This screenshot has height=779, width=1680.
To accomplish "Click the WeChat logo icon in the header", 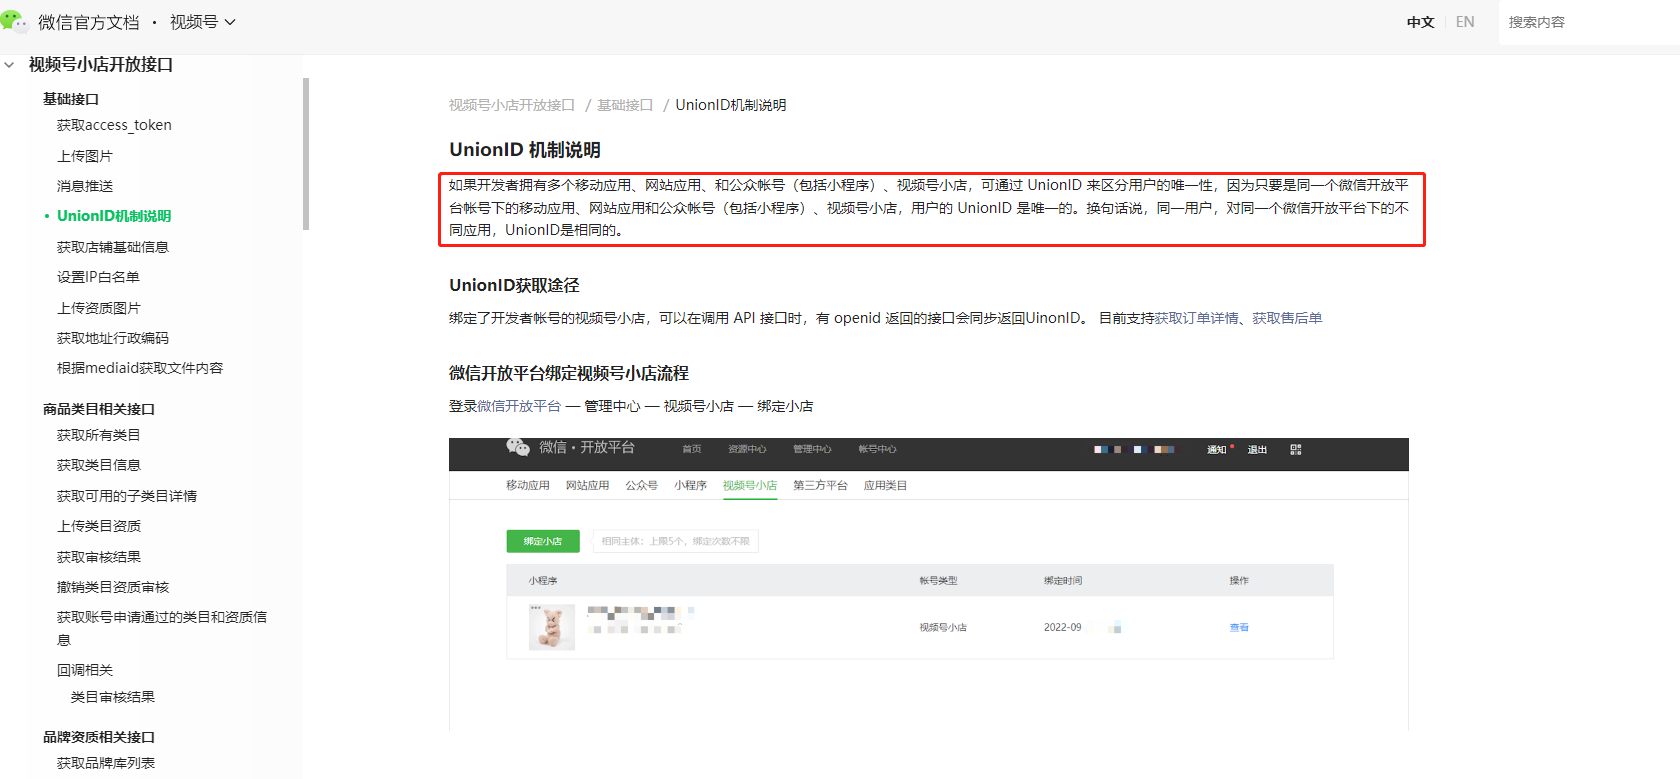I will (14, 21).
